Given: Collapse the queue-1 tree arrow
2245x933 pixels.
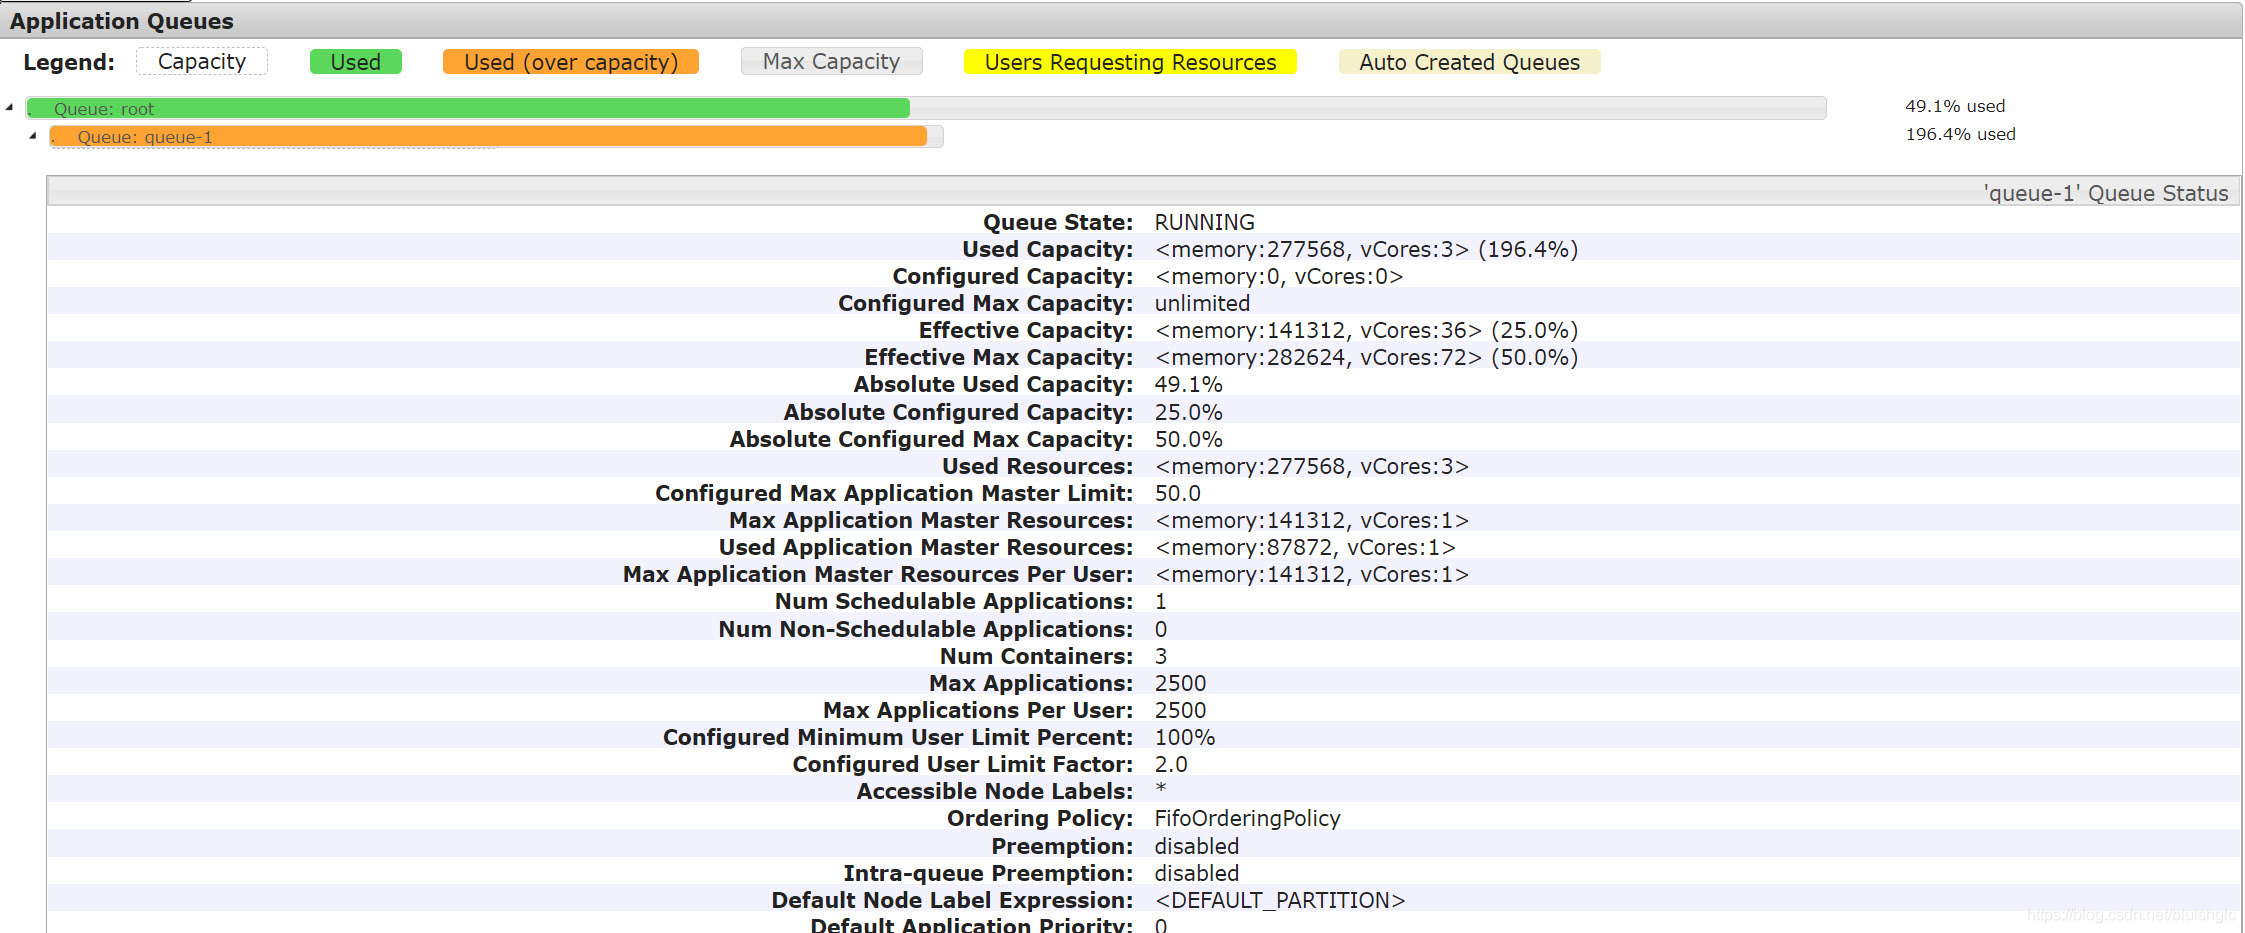Looking at the screenshot, I should pos(33,135).
